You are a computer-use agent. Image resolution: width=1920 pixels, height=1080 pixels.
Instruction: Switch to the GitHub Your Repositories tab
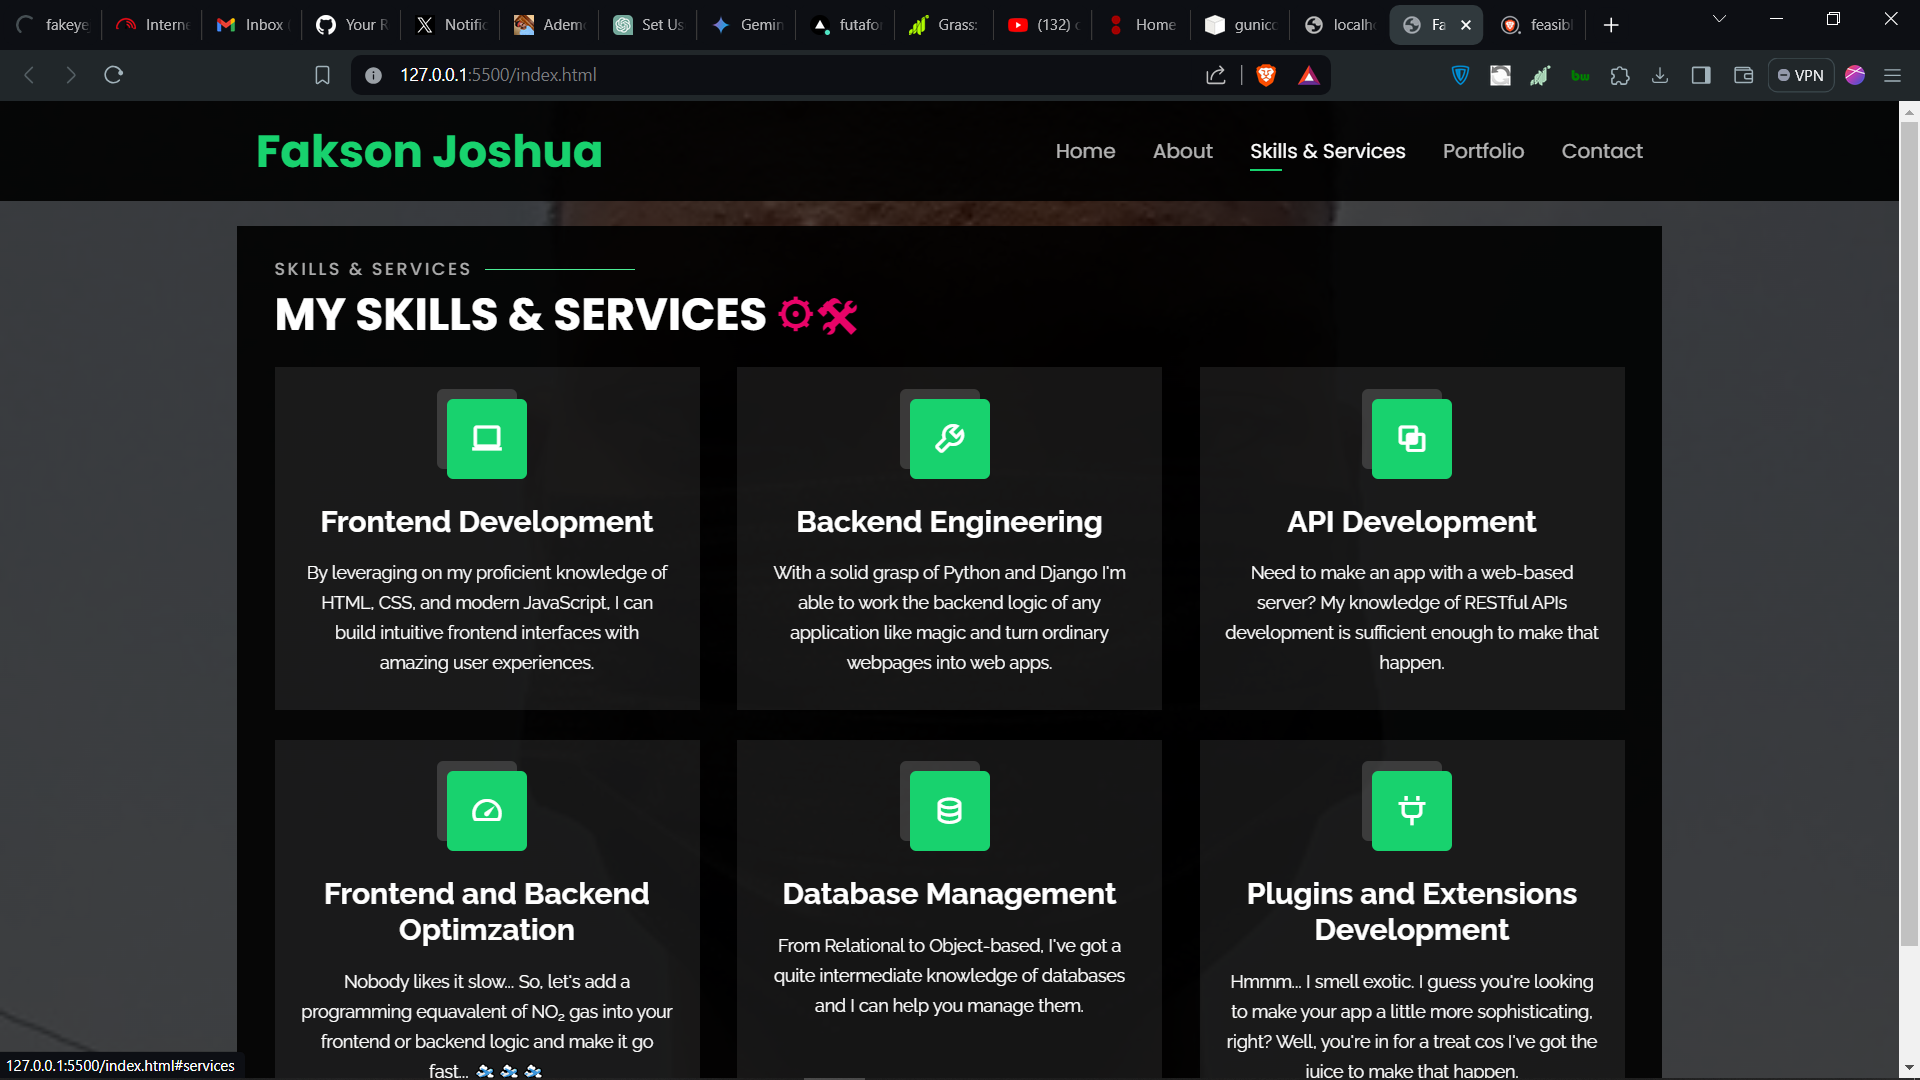coord(351,25)
